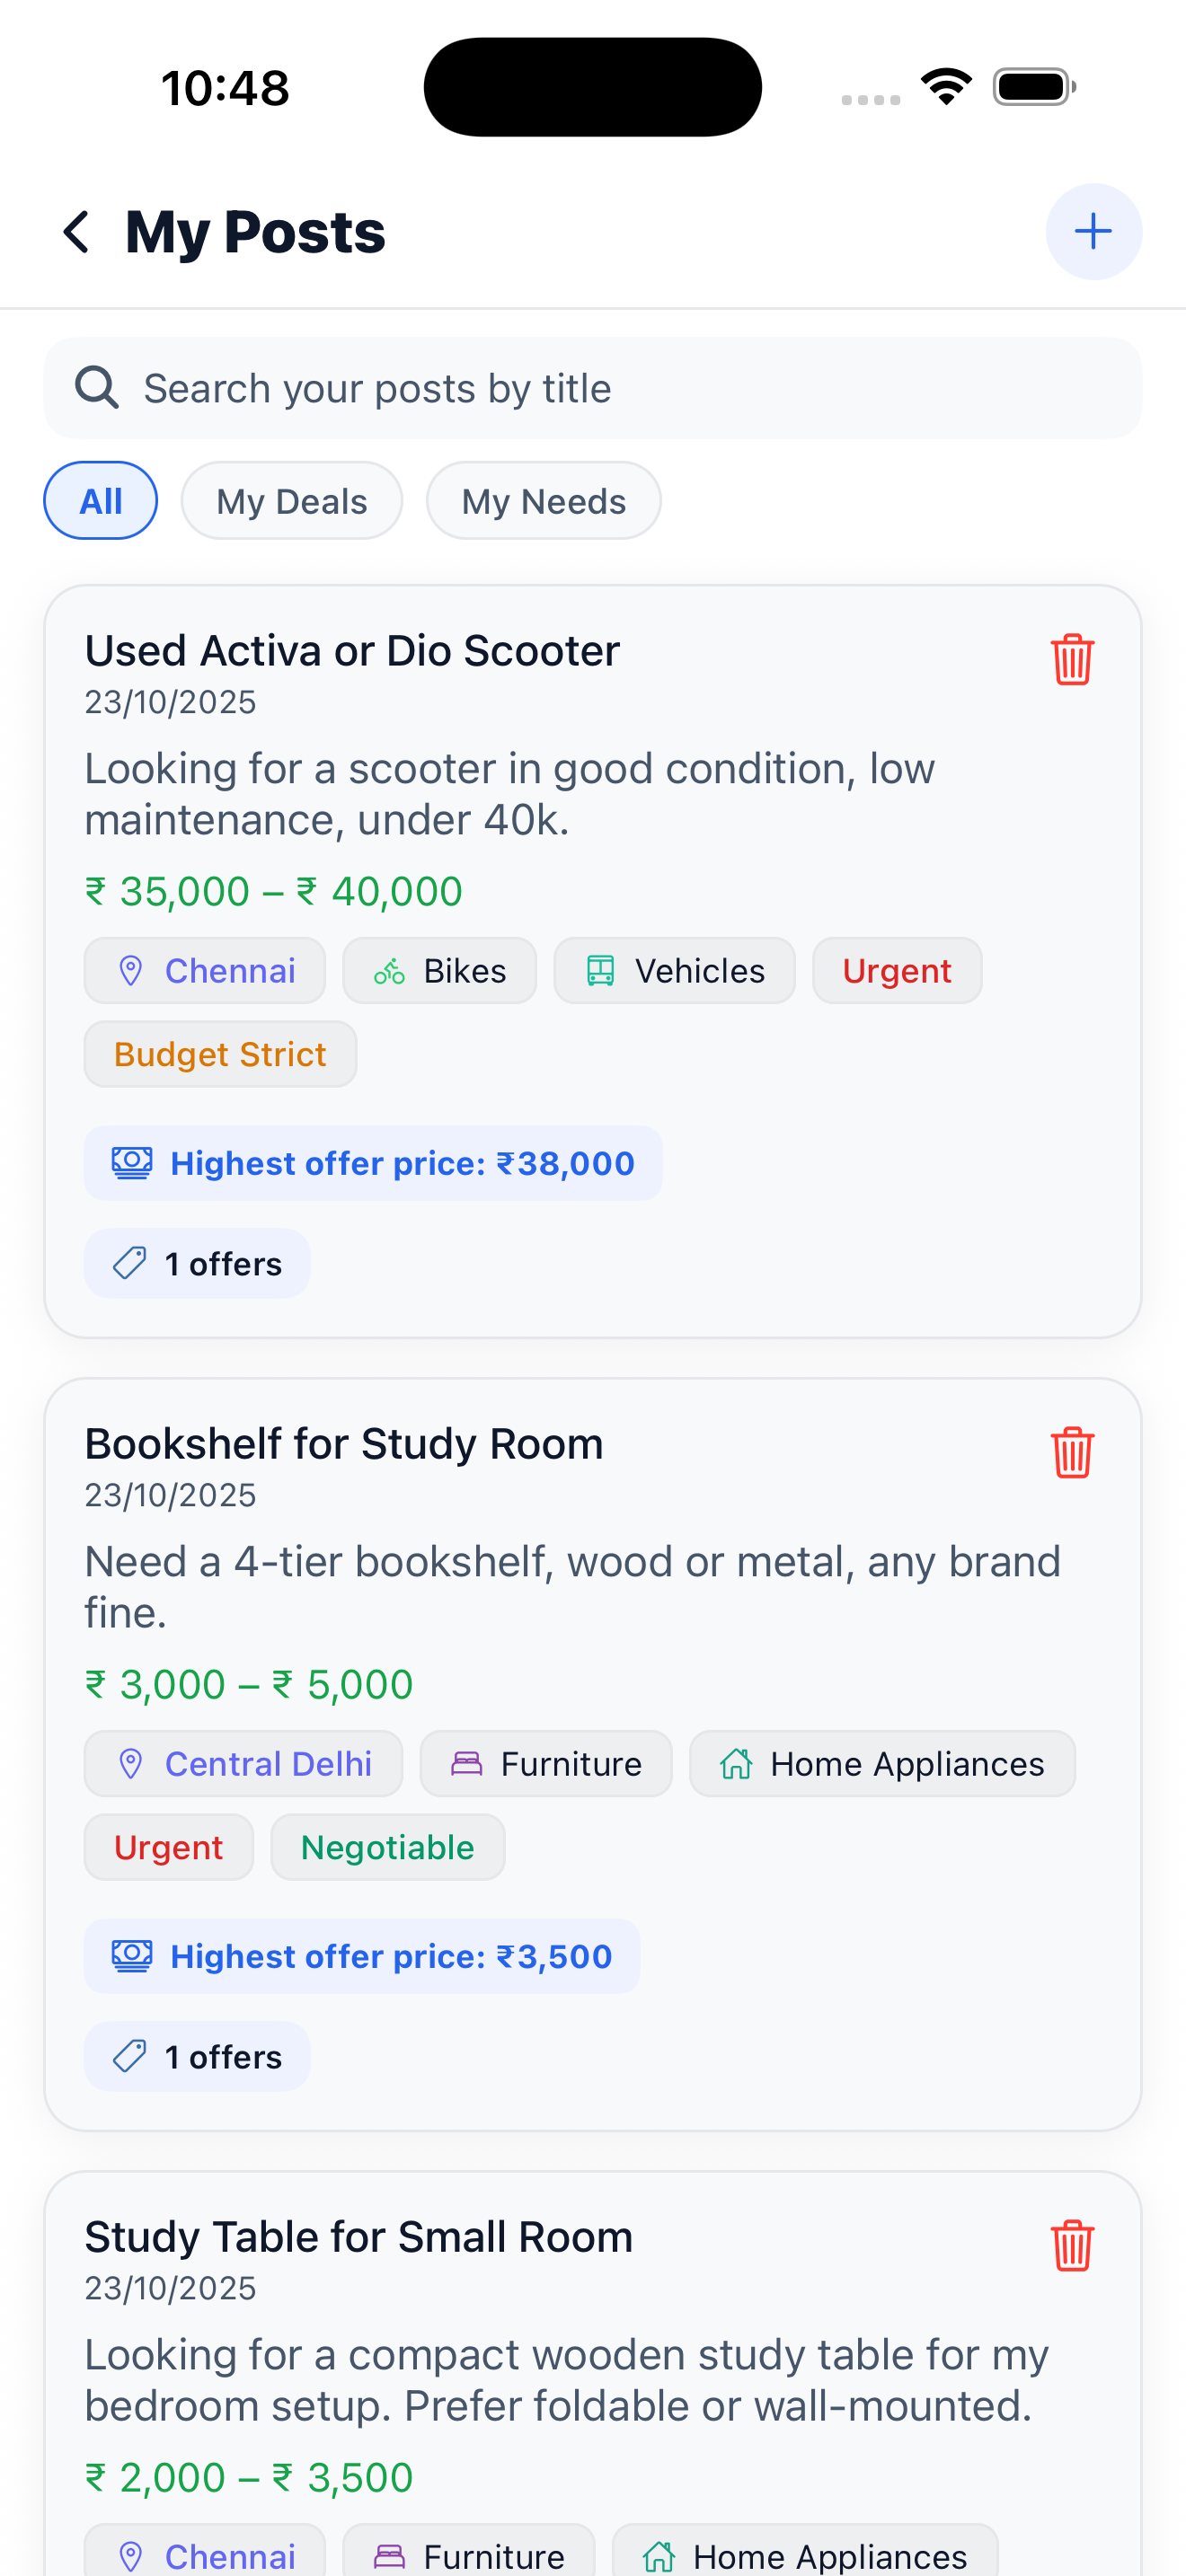Delete the Used Activa or Dio Scooter post
1186x2576 pixels.
pyautogui.click(x=1071, y=659)
